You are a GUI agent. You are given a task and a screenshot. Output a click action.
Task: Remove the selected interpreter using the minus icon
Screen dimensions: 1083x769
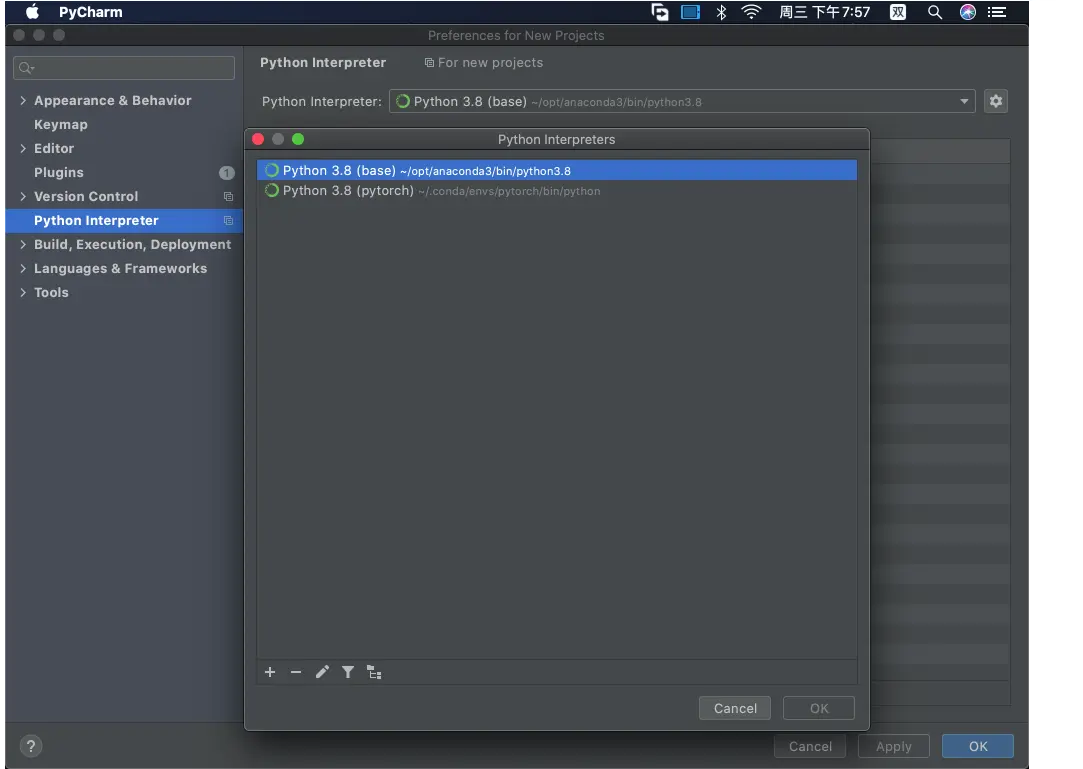(296, 672)
